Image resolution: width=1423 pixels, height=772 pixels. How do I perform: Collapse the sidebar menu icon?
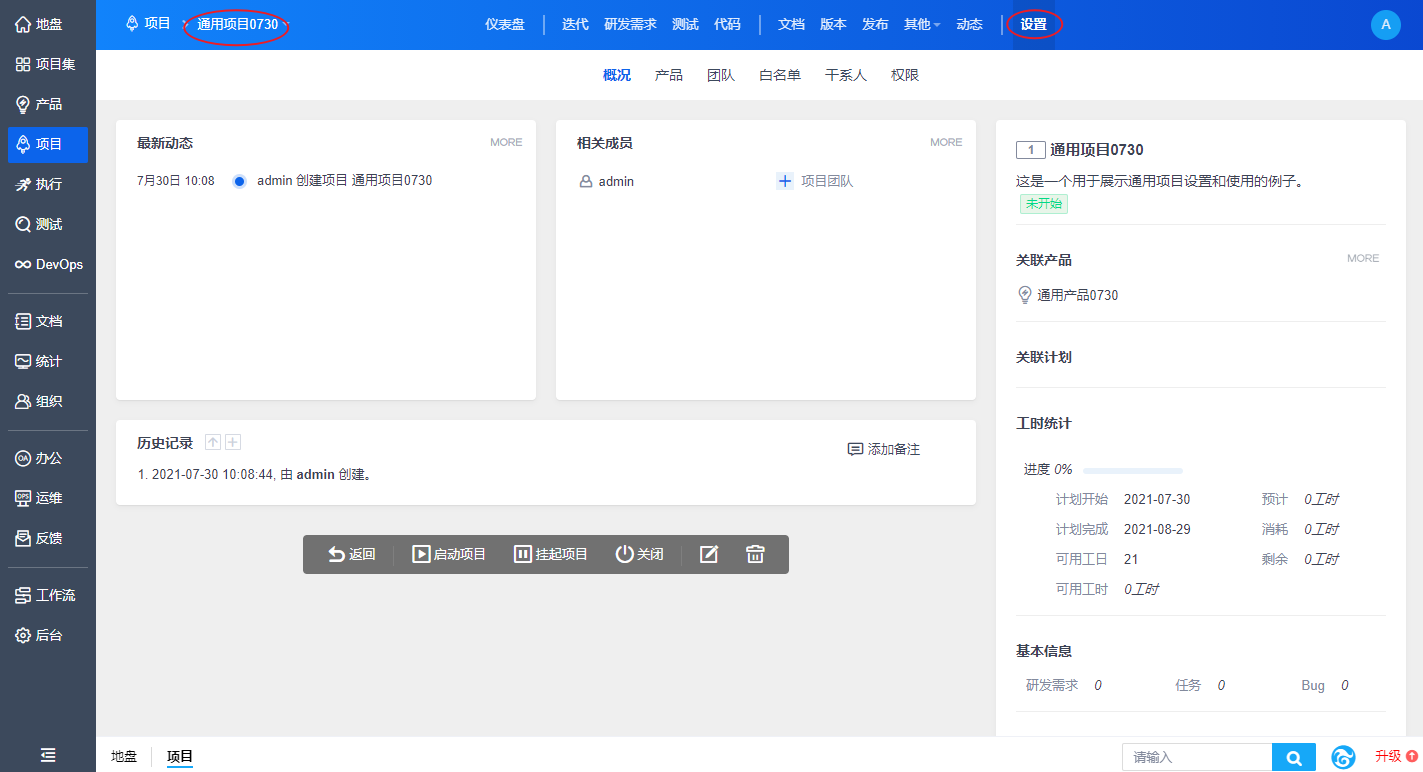(x=48, y=755)
